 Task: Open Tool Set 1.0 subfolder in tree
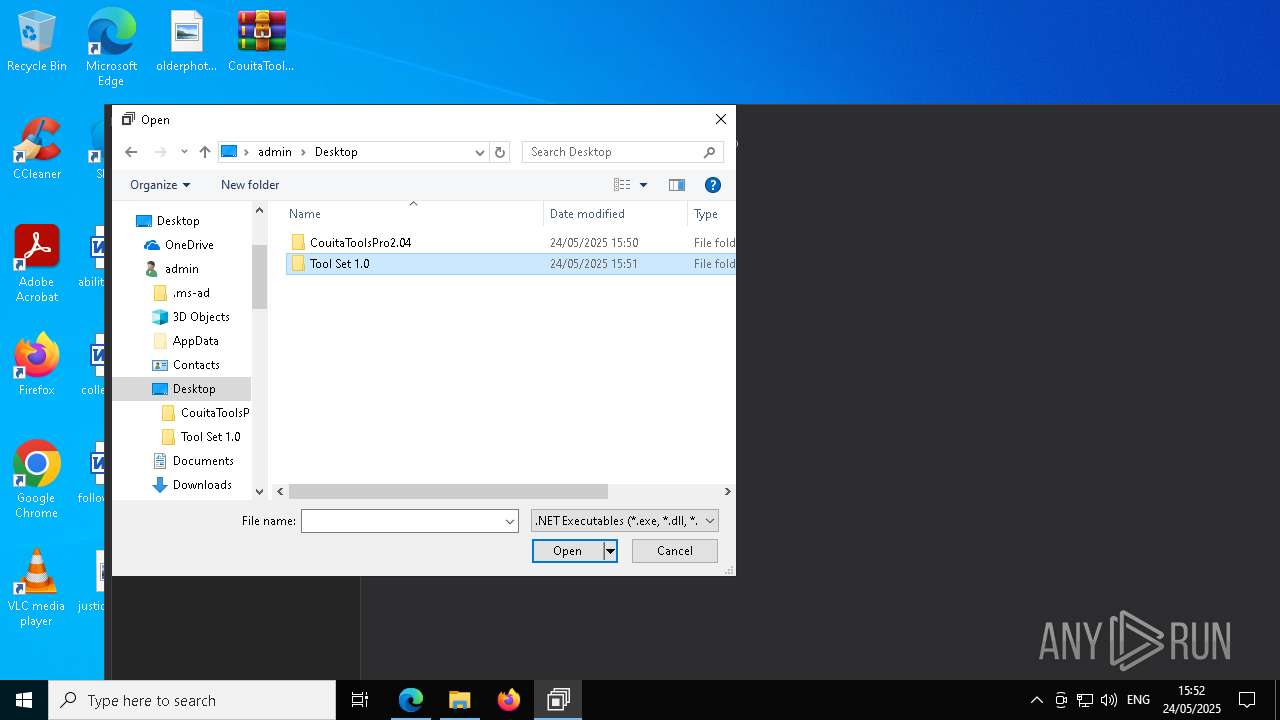point(210,437)
